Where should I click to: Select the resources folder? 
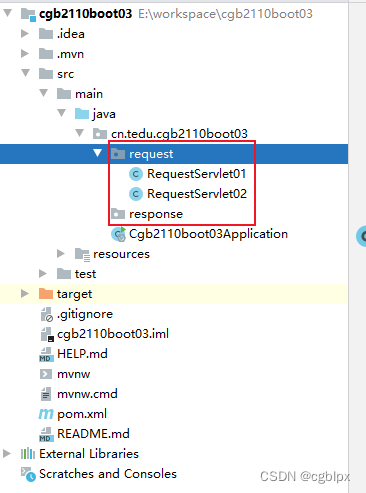pos(121,254)
